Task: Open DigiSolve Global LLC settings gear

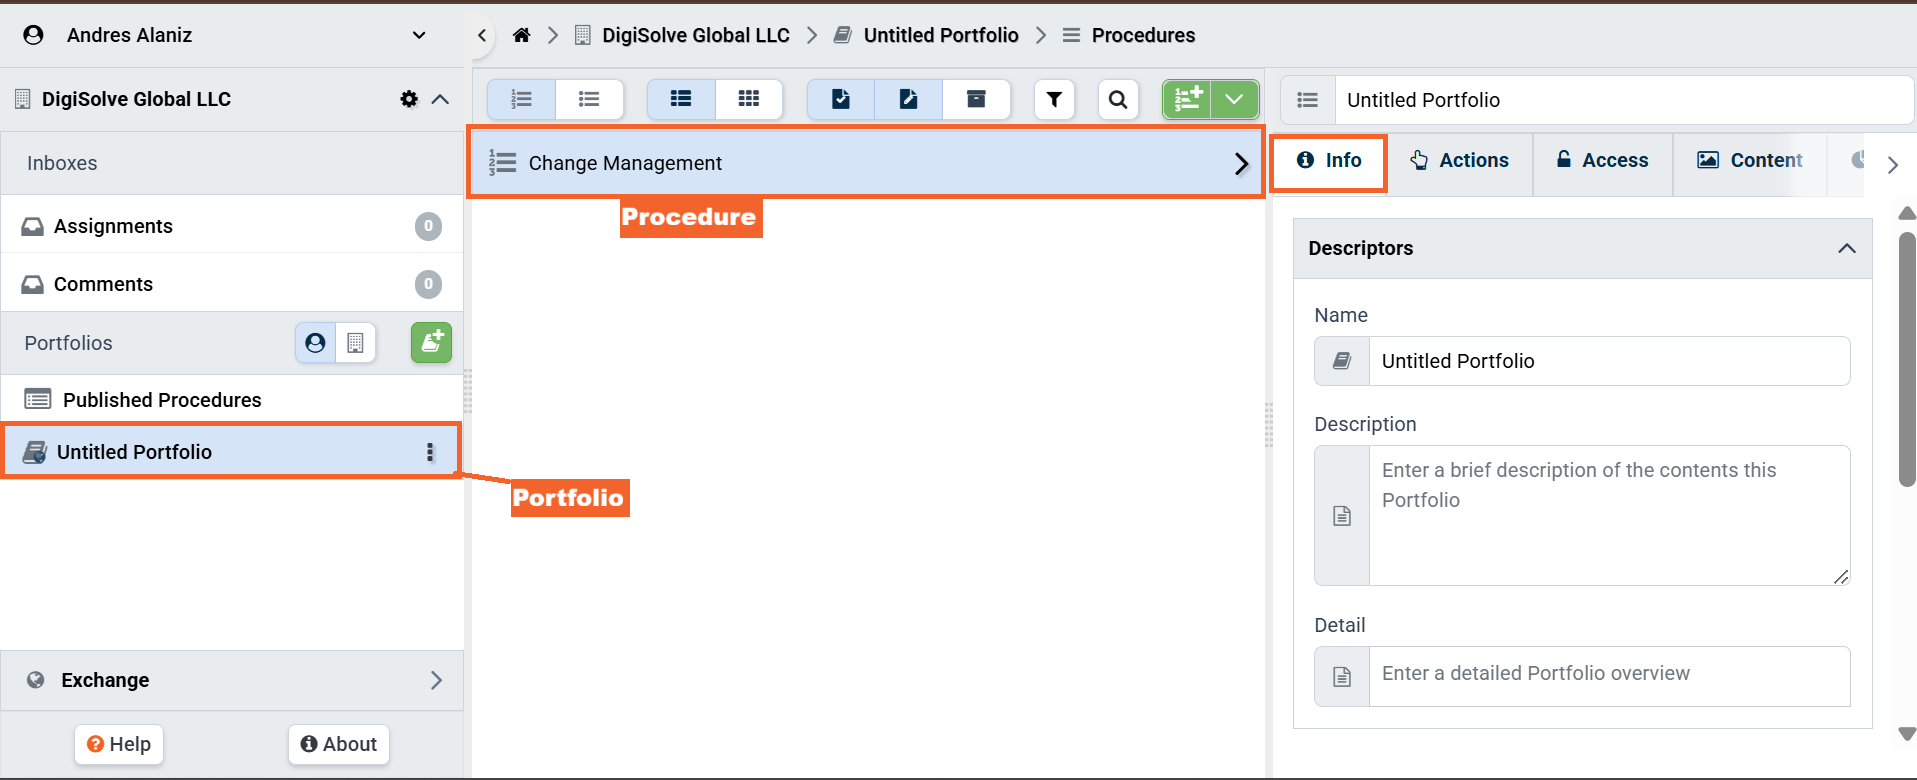Action: 409,99
